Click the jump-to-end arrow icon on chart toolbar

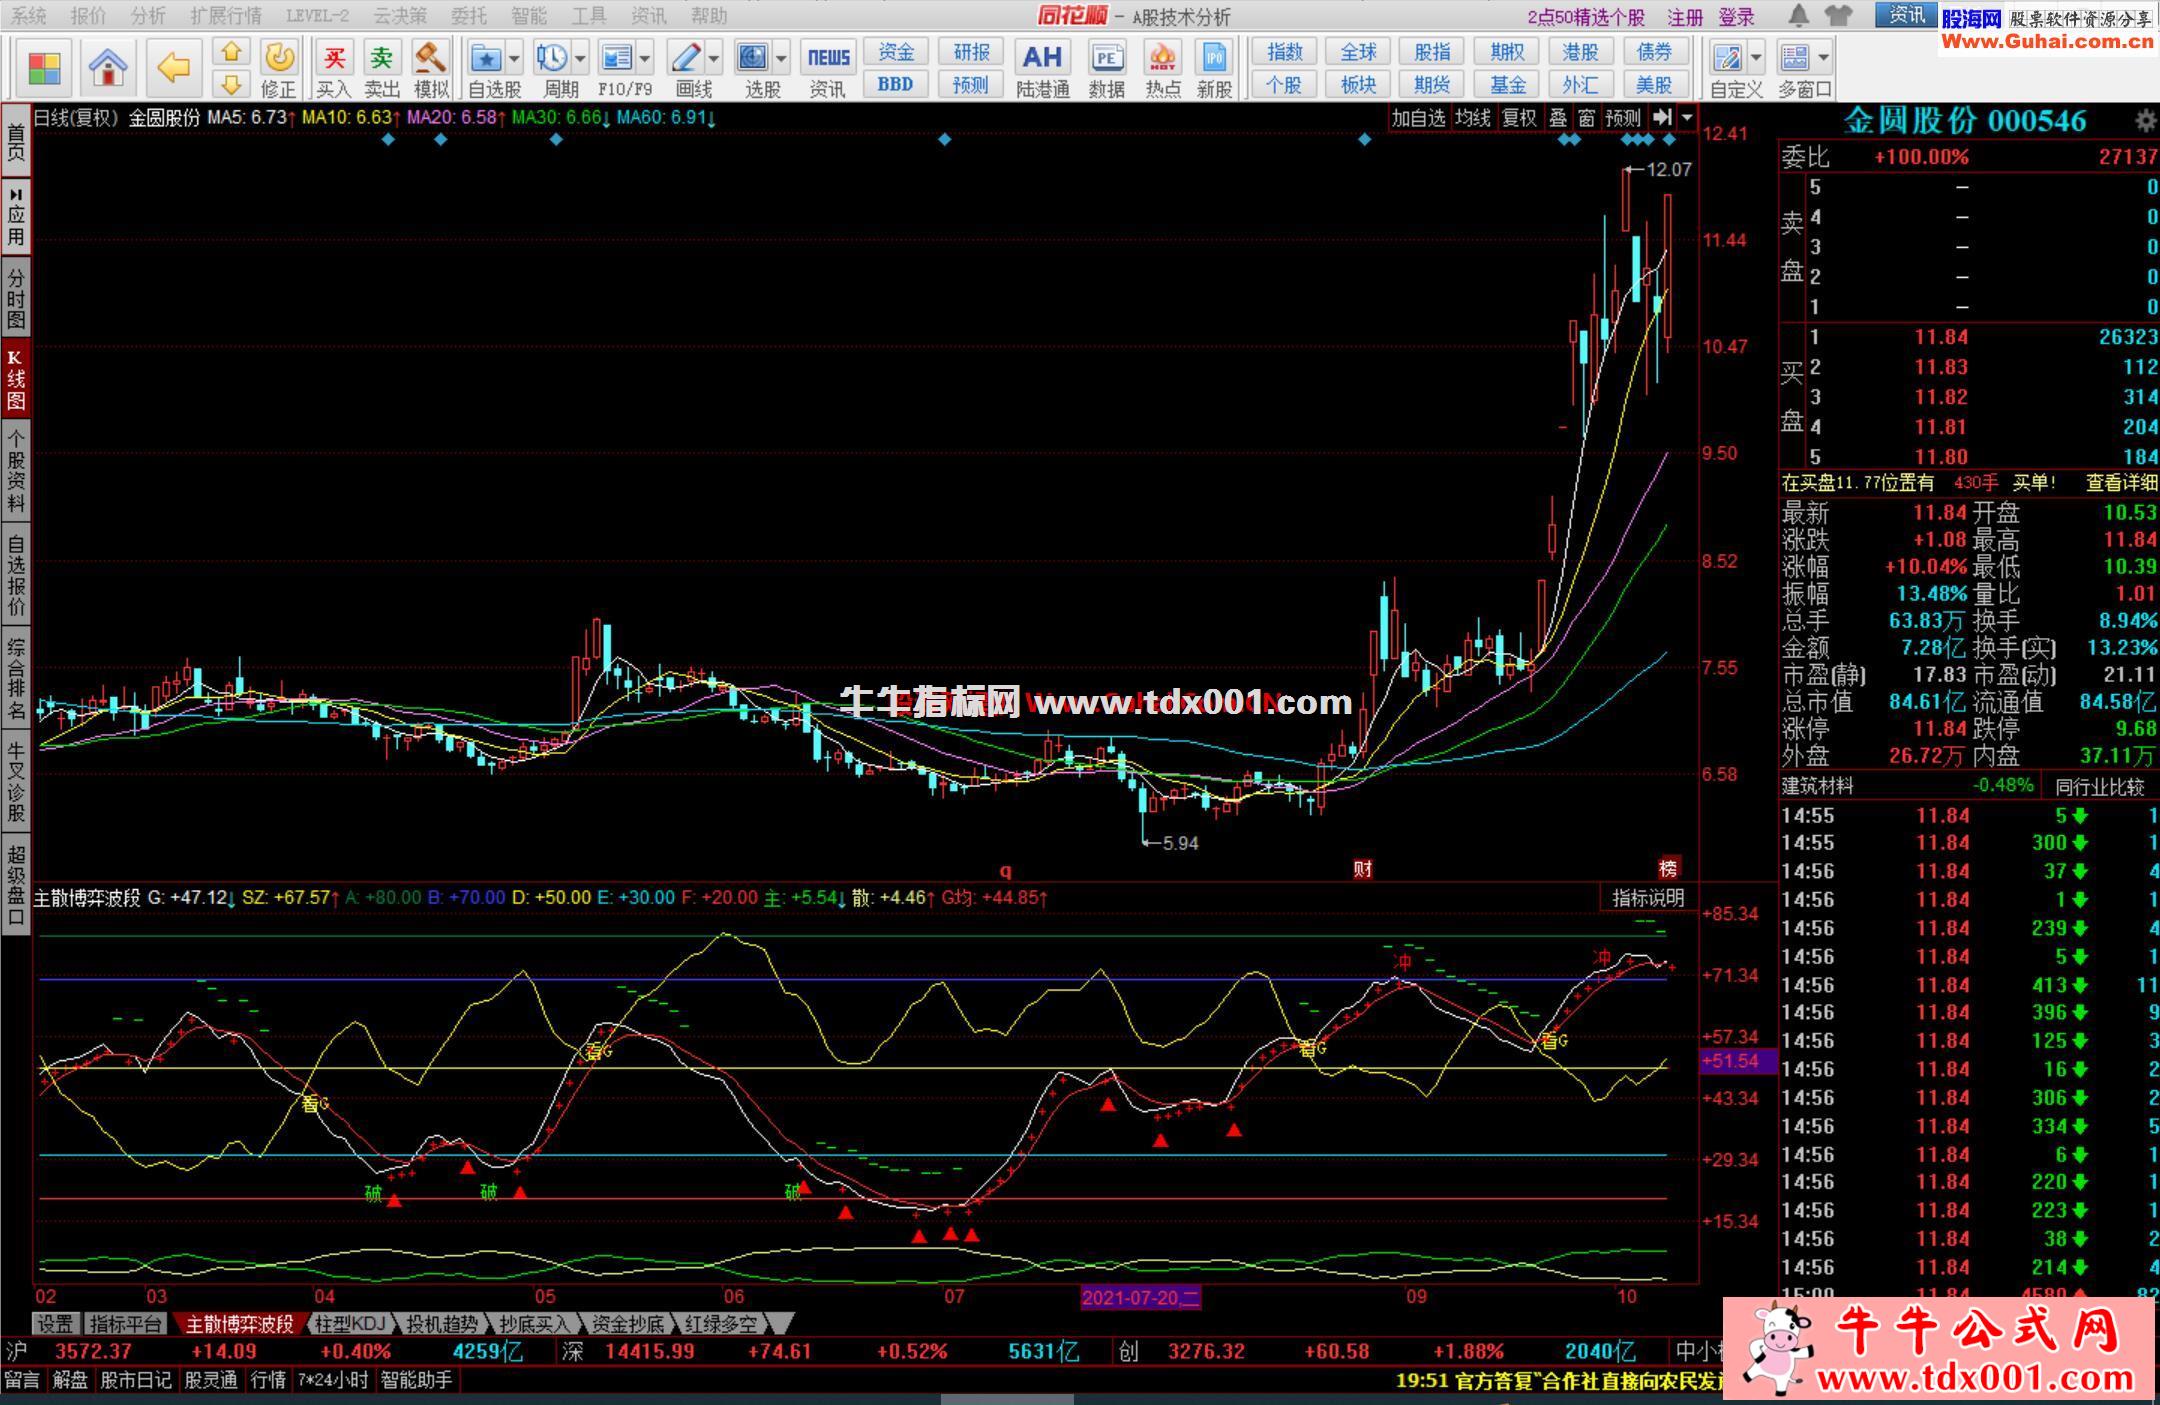pyautogui.click(x=1662, y=117)
